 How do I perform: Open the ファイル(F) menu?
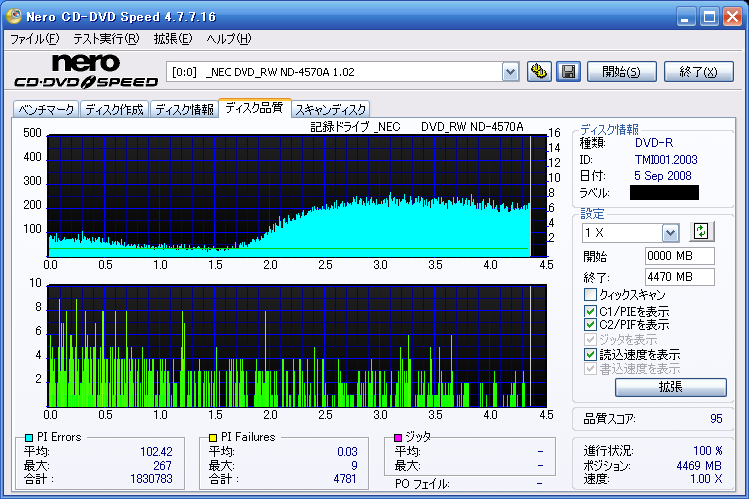[x=34, y=39]
